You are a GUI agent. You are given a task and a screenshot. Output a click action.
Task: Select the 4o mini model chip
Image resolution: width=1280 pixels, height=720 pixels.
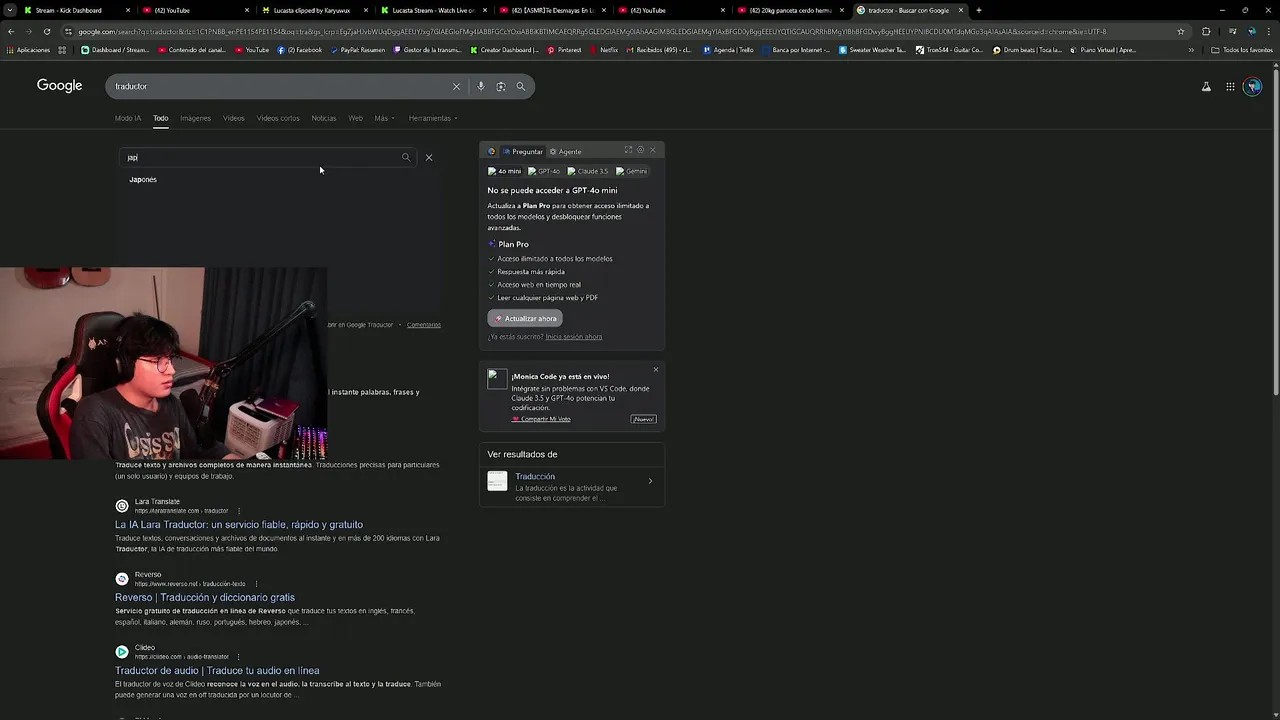point(504,171)
